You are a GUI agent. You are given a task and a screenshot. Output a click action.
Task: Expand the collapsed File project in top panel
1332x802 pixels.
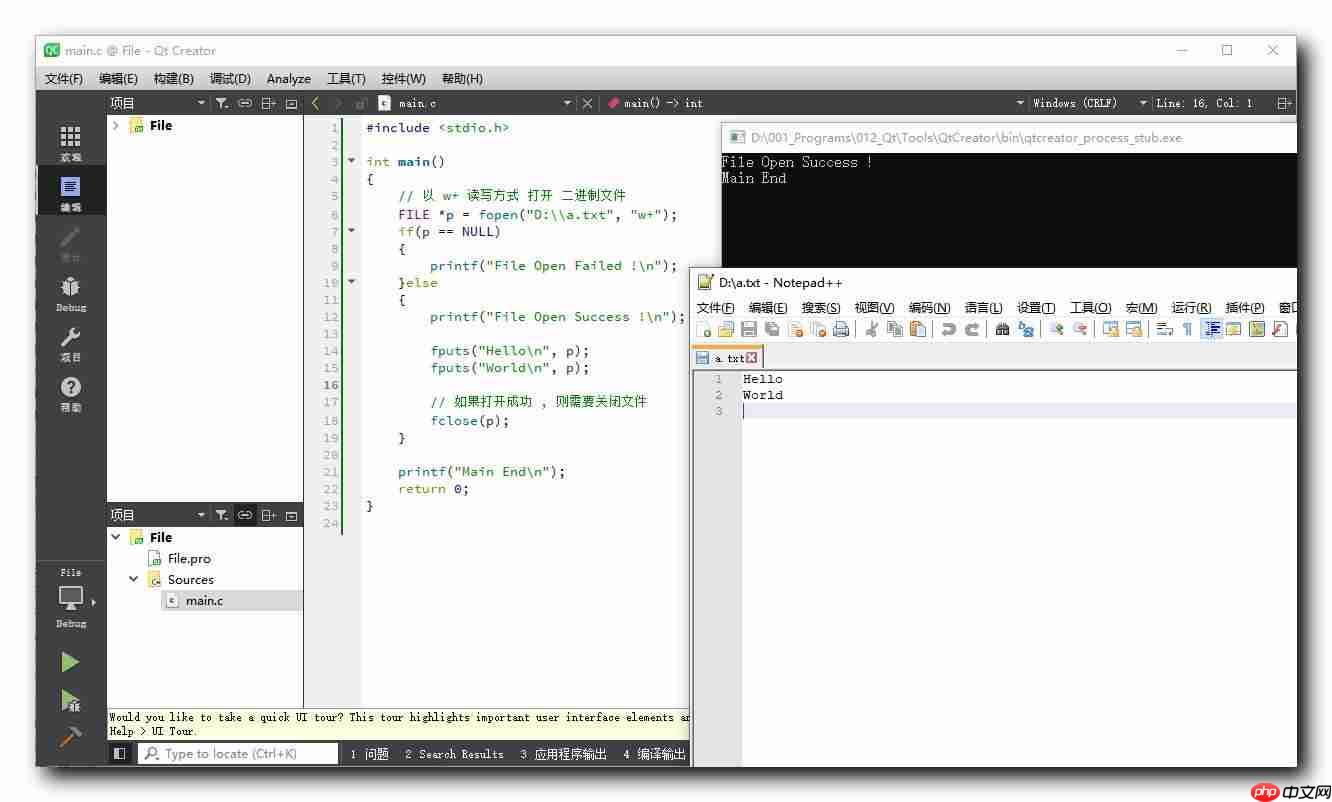(x=116, y=126)
